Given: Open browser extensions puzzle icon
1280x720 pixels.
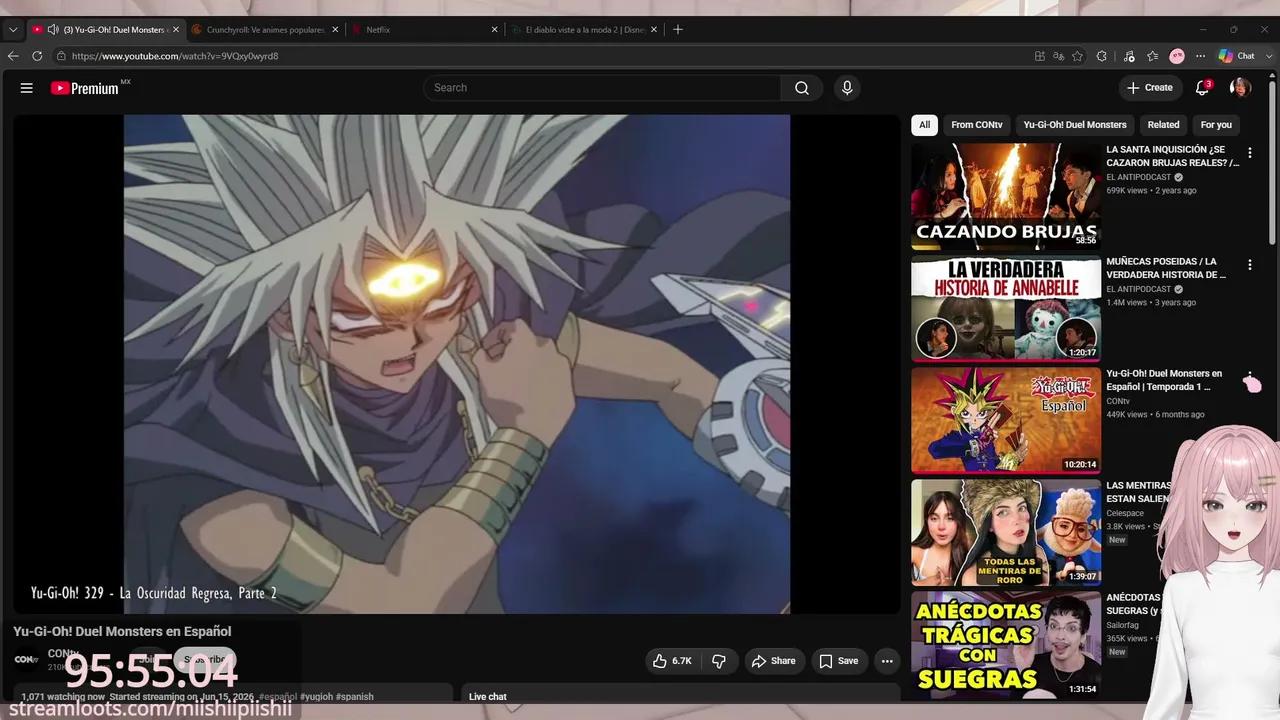Looking at the screenshot, I should (1102, 56).
